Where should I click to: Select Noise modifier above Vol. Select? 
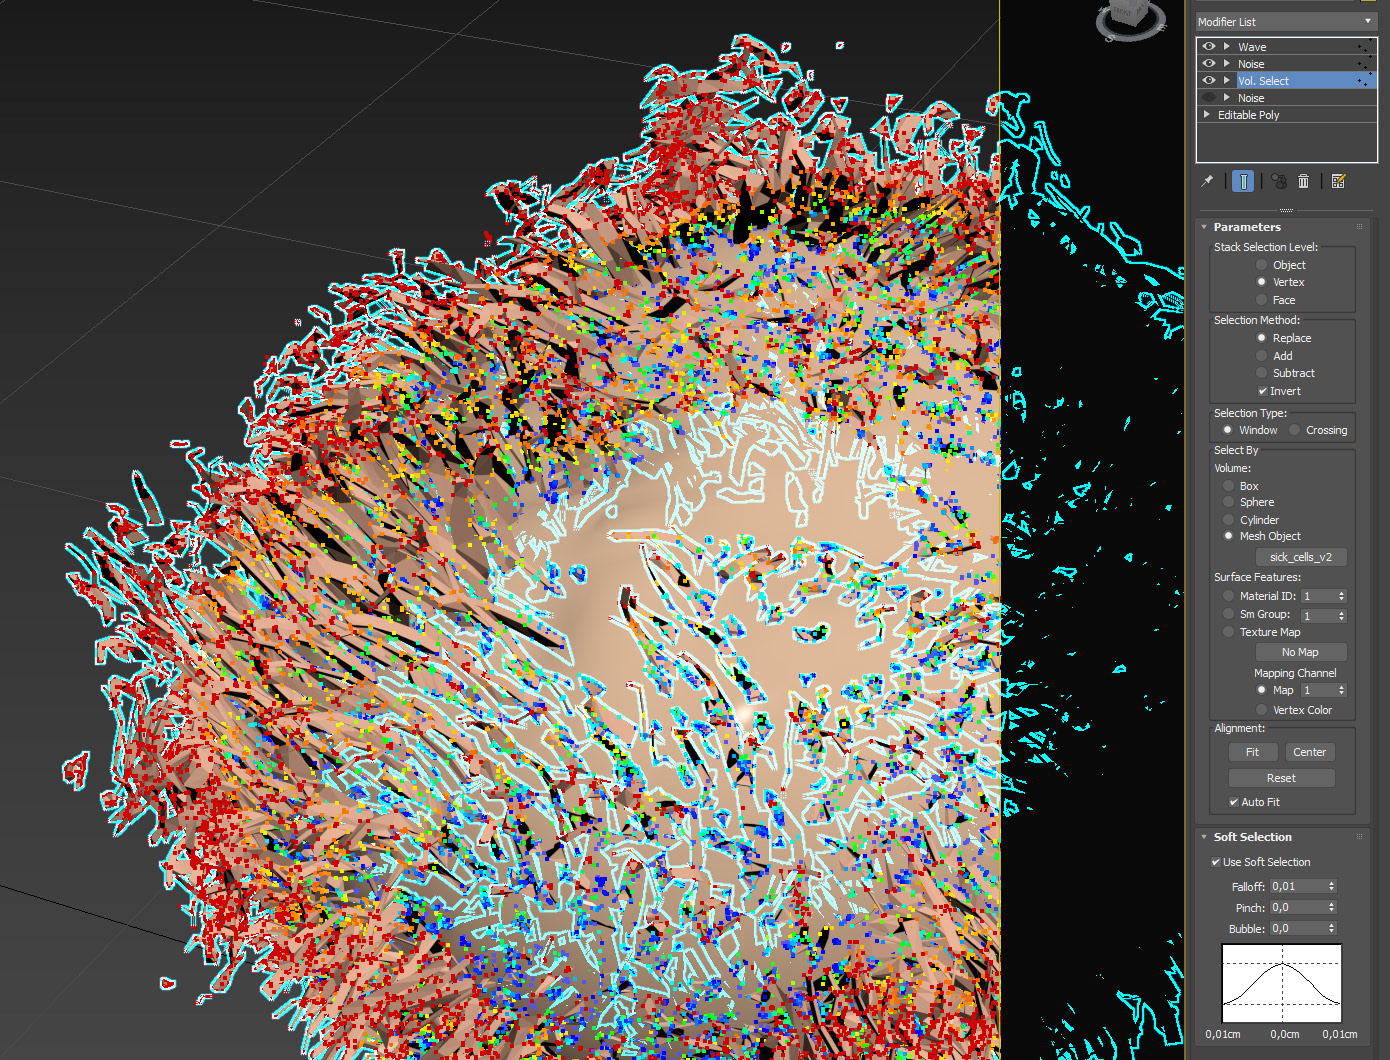coord(1287,64)
